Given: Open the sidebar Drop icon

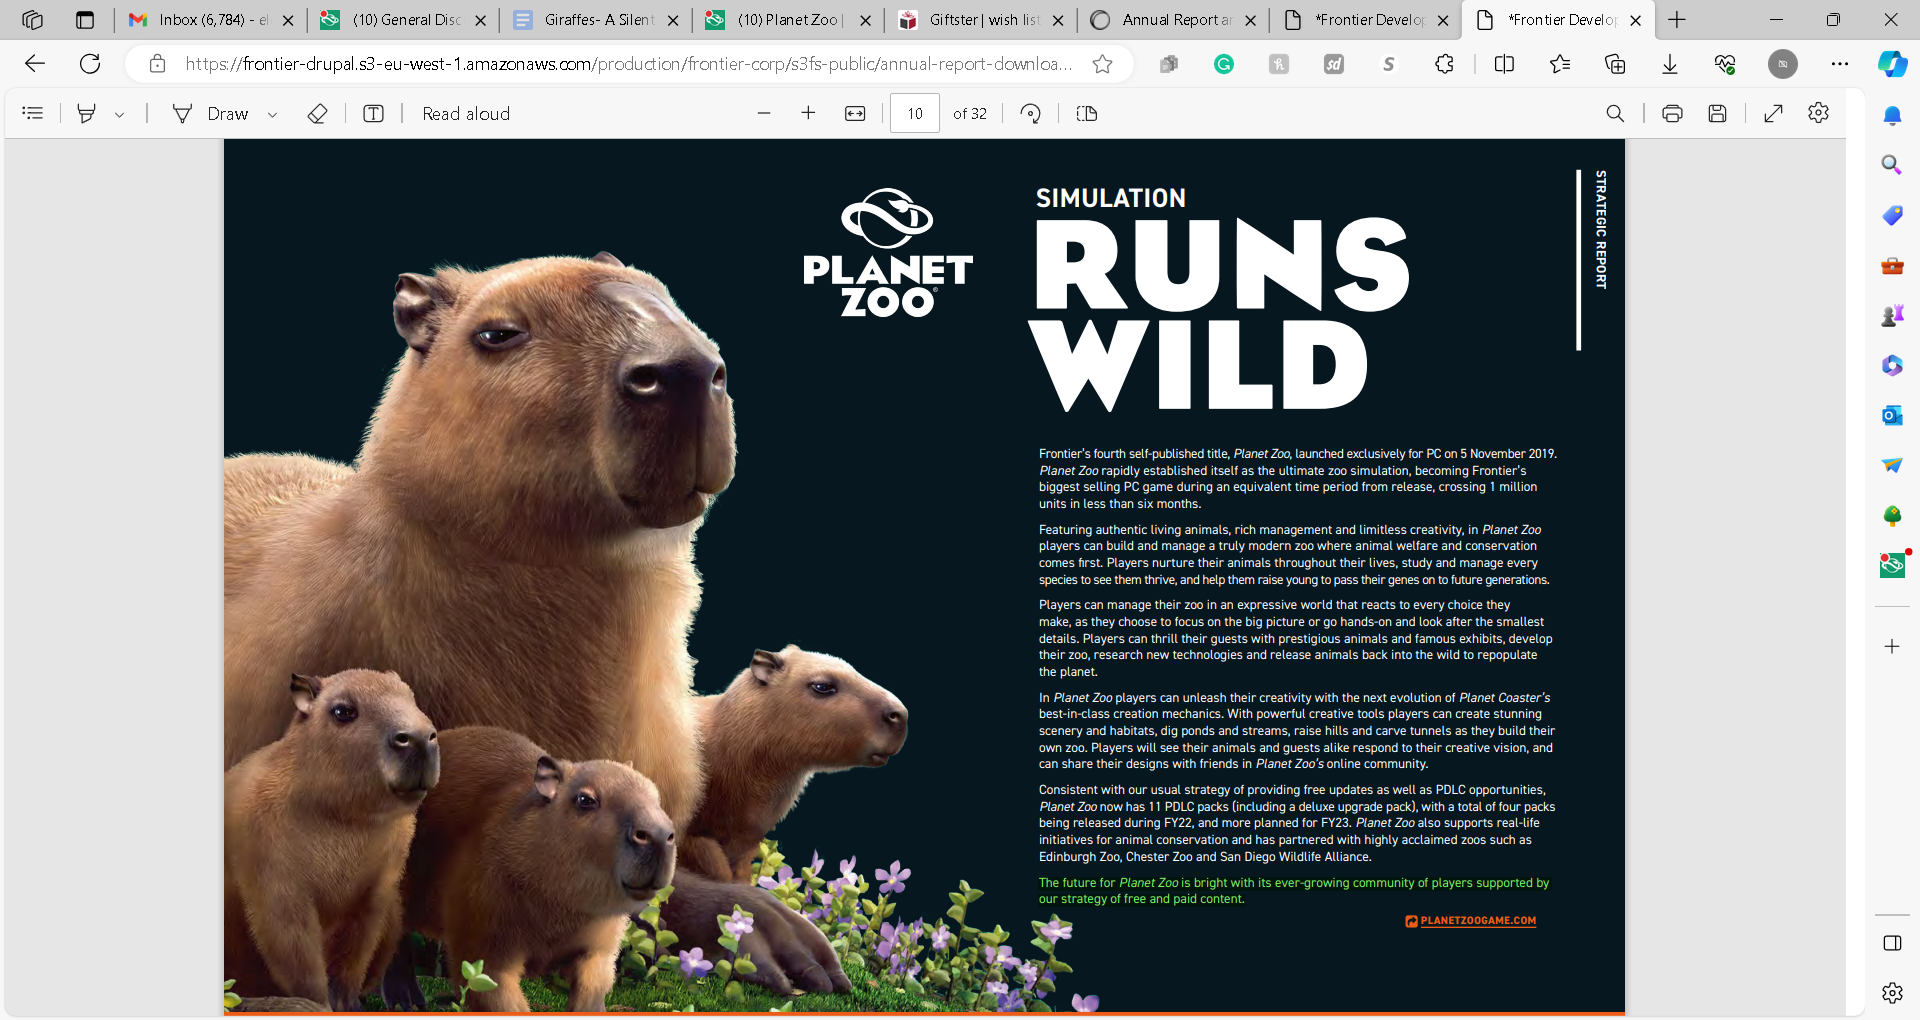Looking at the screenshot, I should point(1892,465).
